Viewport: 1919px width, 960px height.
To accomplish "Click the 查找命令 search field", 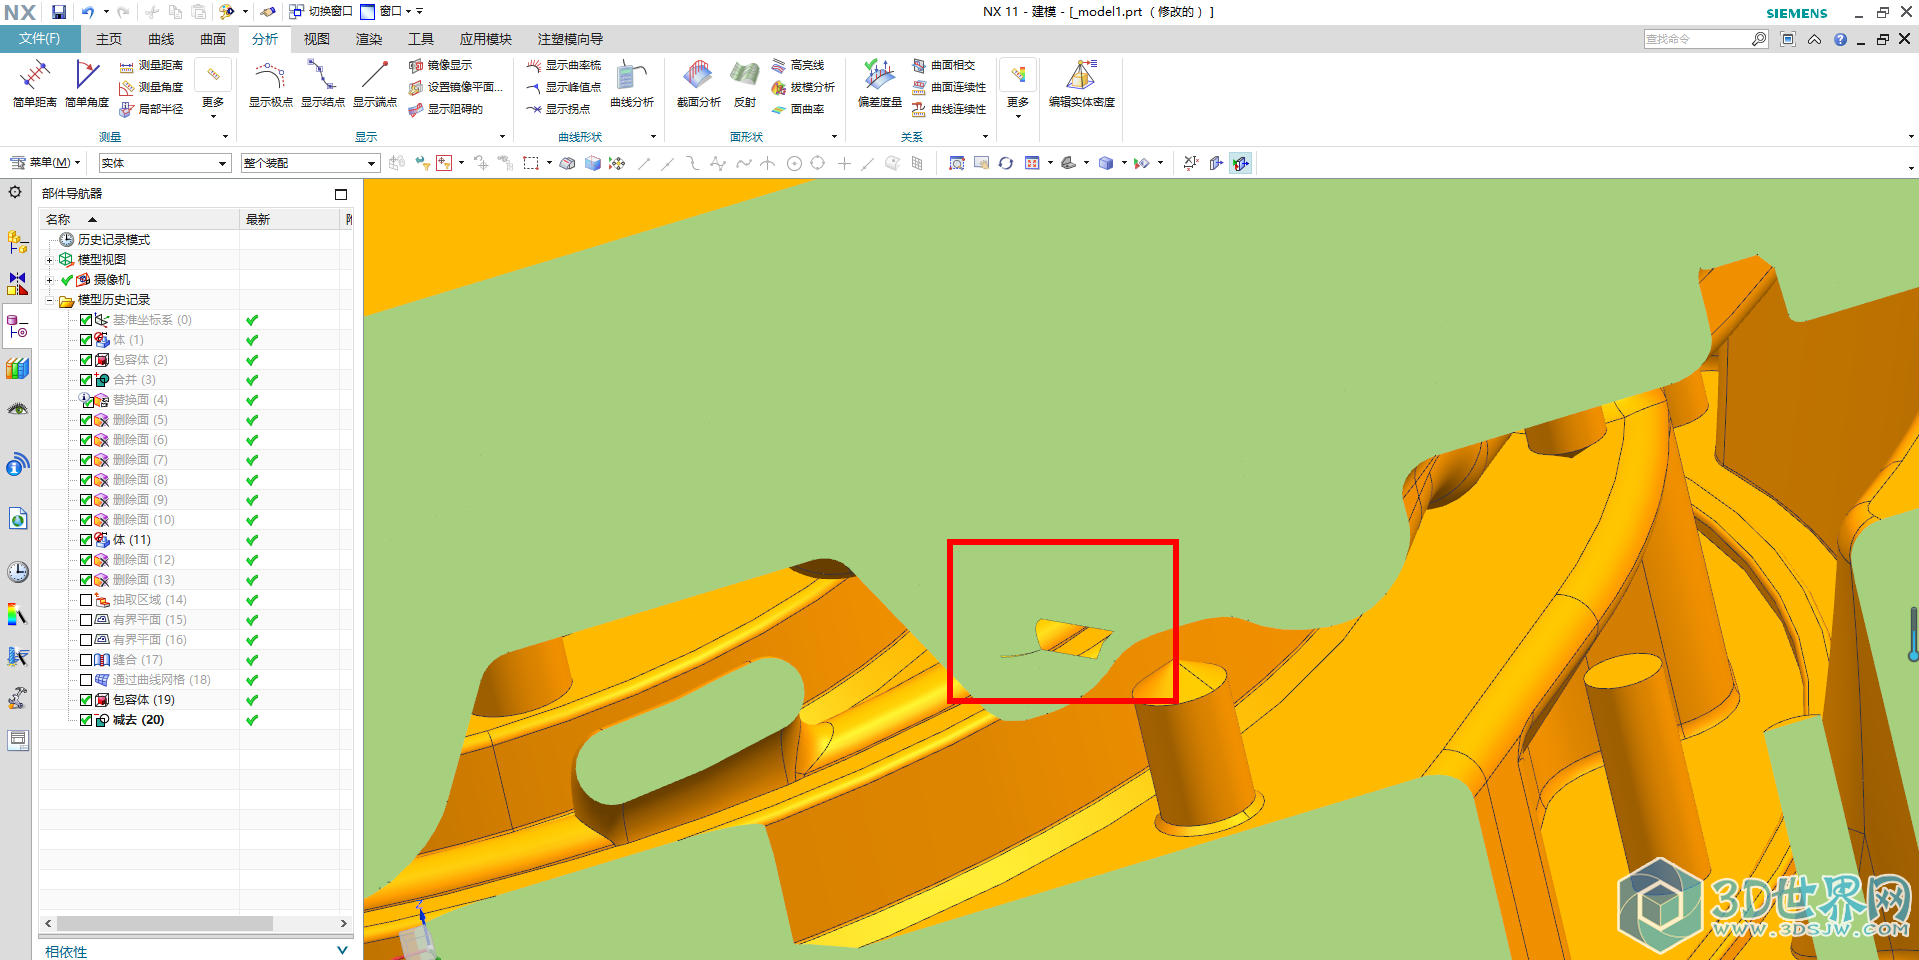I will coord(1697,39).
